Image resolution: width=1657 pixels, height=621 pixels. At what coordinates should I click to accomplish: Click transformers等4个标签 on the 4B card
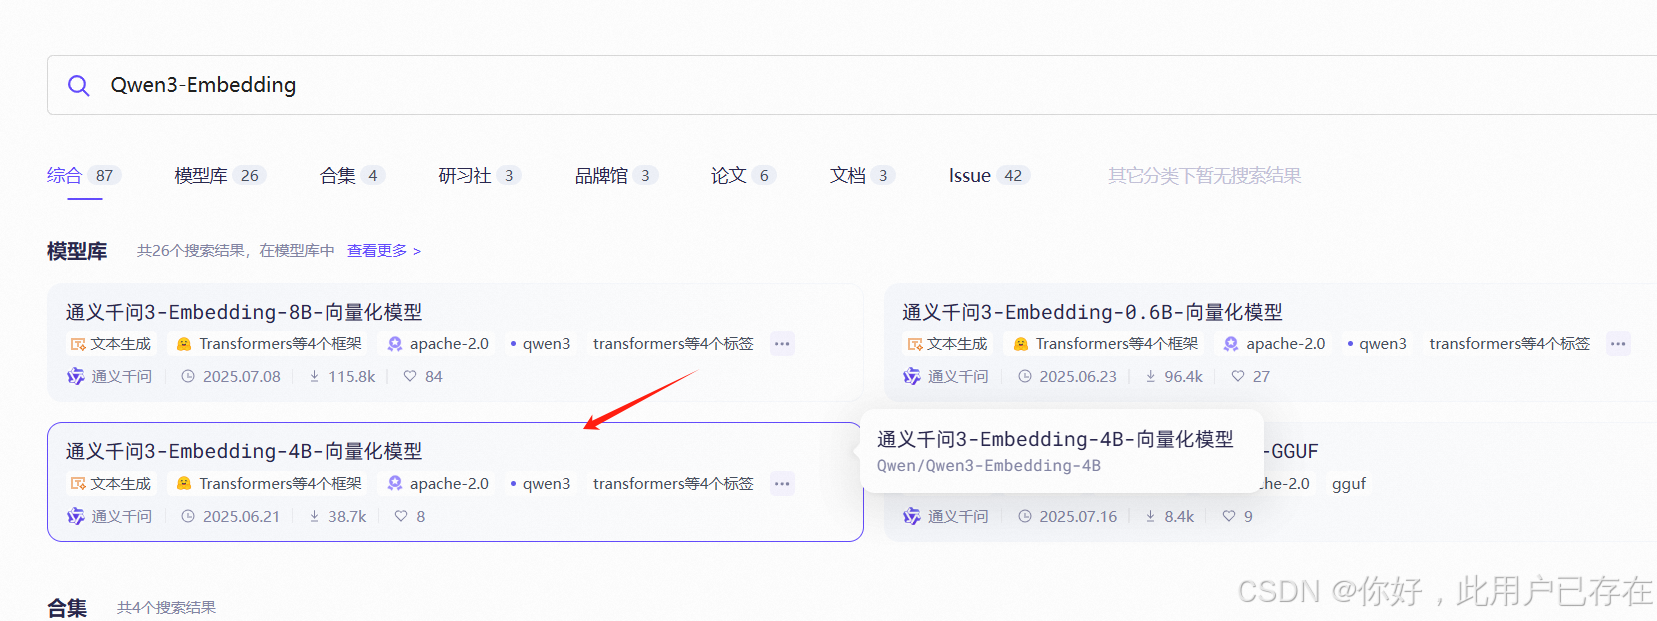[x=673, y=484]
